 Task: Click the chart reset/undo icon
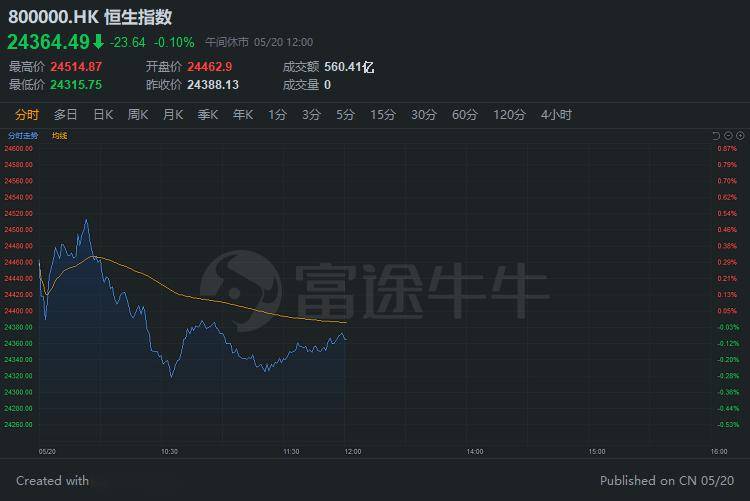coord(716,136)
